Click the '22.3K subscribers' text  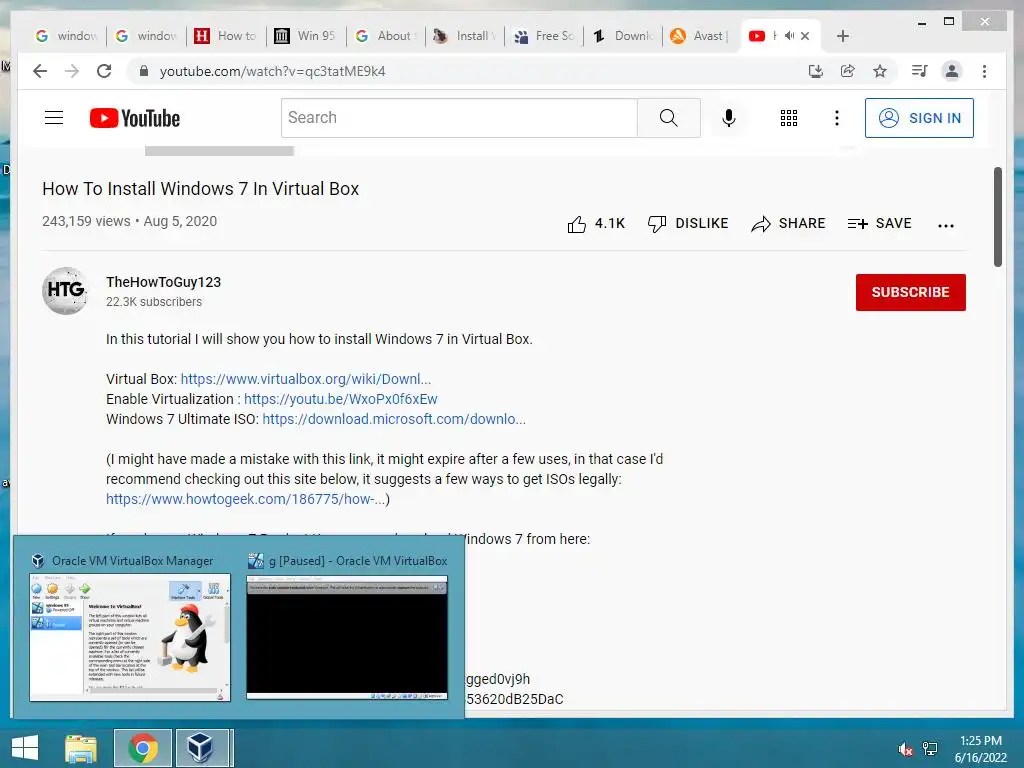[x=153, y=302]
